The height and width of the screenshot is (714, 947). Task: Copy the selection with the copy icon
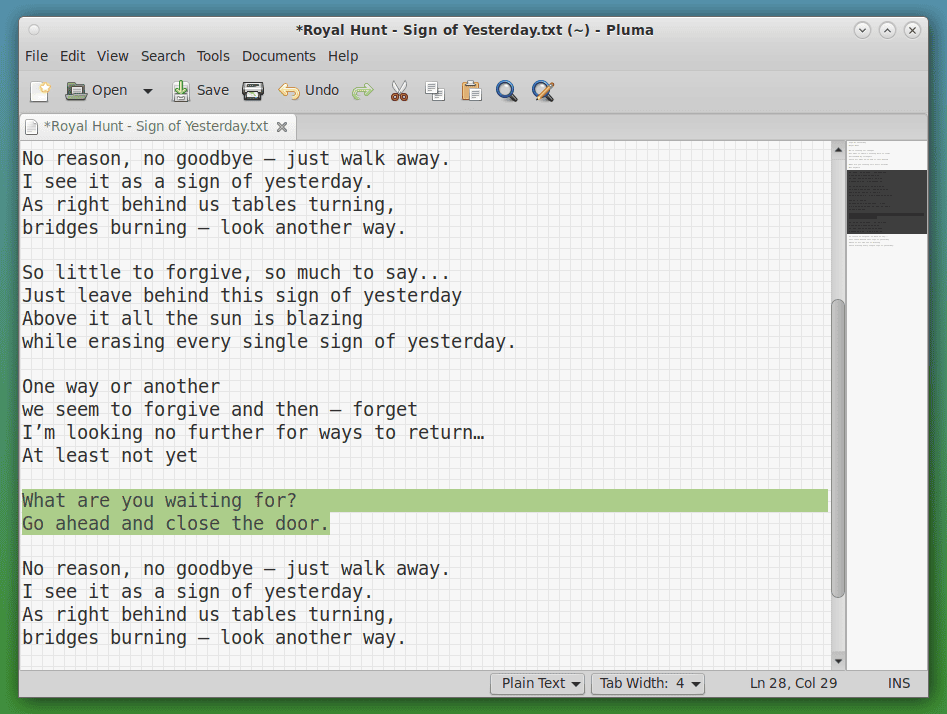pos(435,91)
